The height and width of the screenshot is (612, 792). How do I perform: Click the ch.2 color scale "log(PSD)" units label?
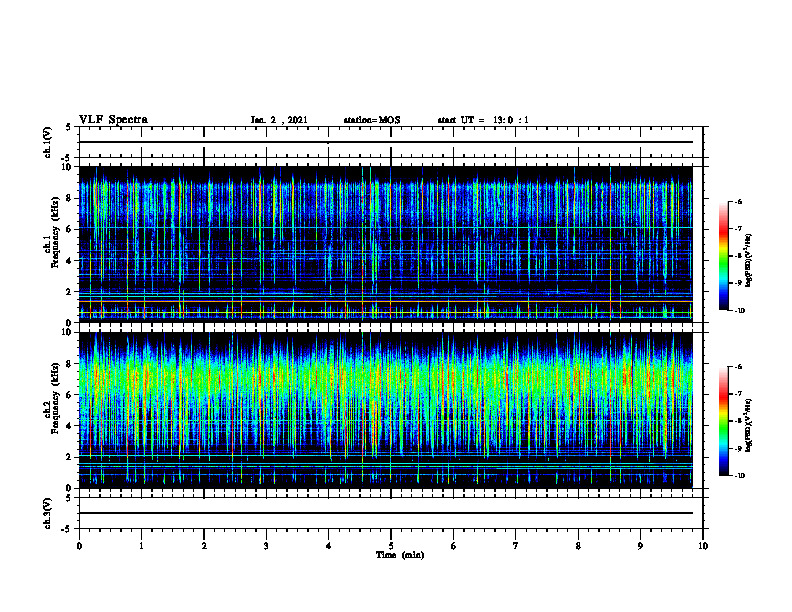(x=749, y=425)
